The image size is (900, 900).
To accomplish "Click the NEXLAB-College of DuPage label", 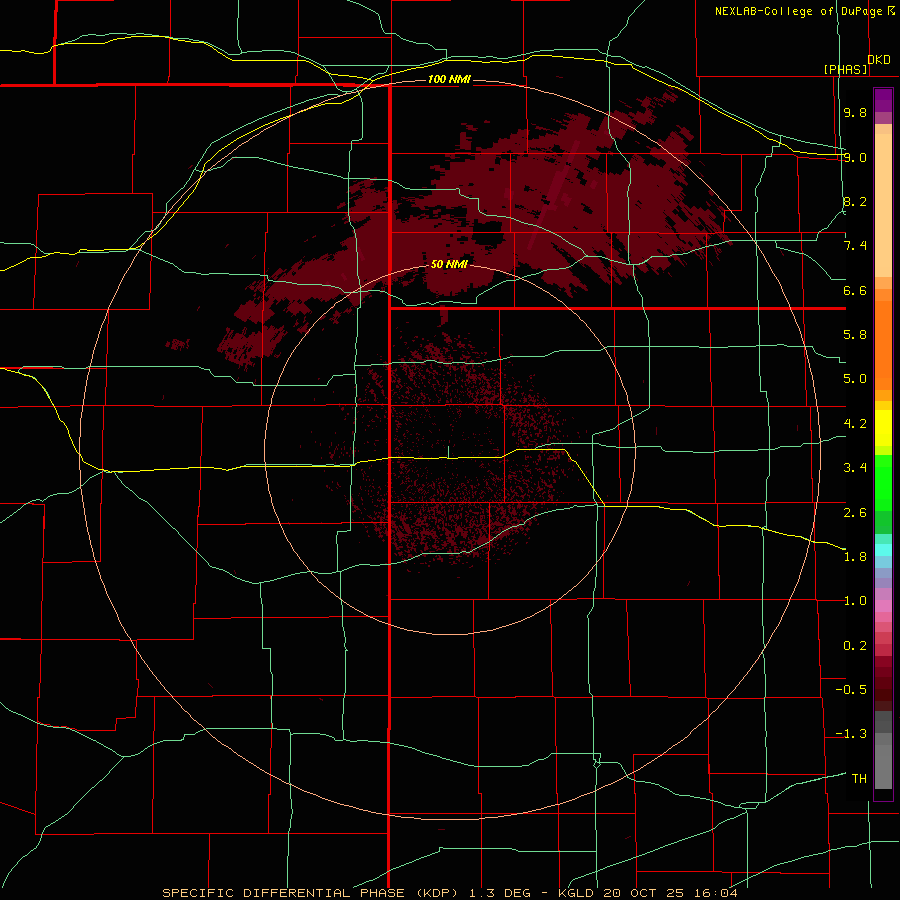I will click(798, 11).
